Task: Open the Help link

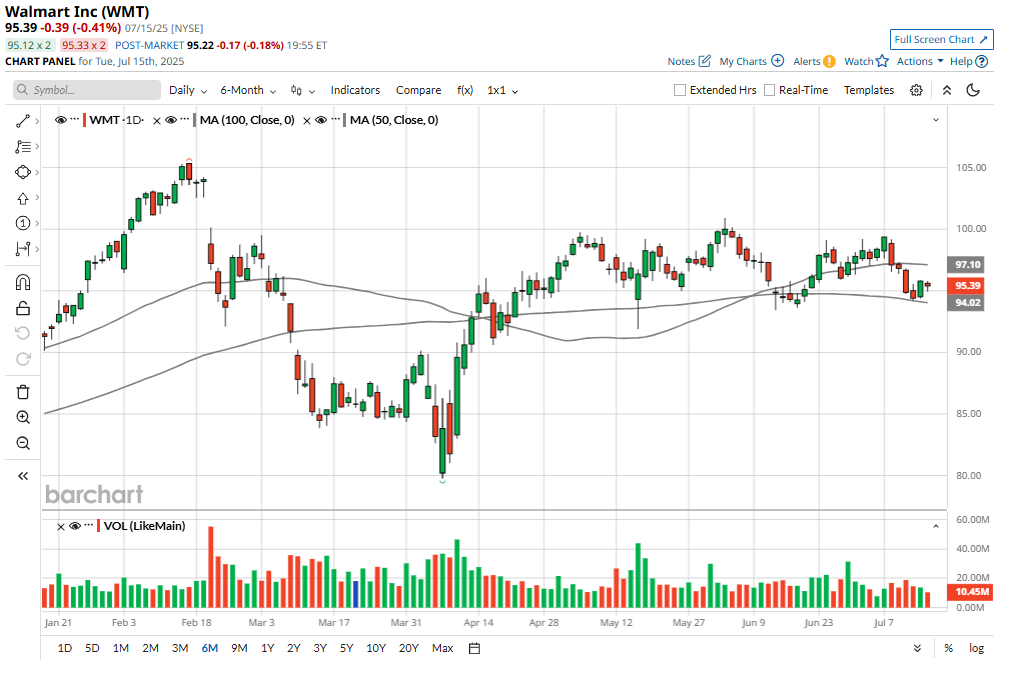Action: click(968, 61)
